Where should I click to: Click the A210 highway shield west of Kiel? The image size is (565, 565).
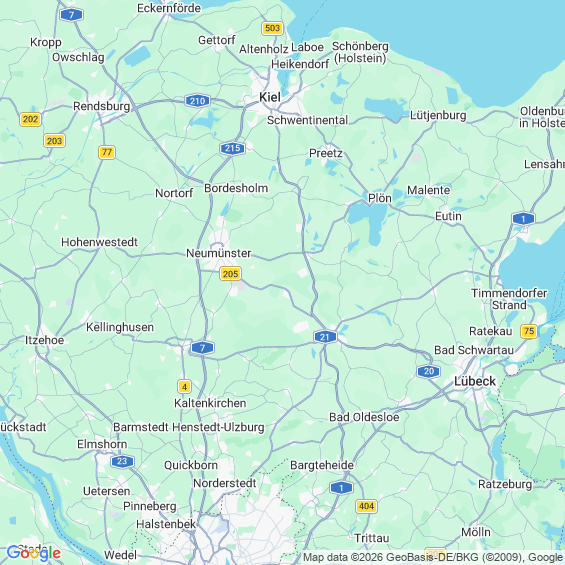point(197,101)
